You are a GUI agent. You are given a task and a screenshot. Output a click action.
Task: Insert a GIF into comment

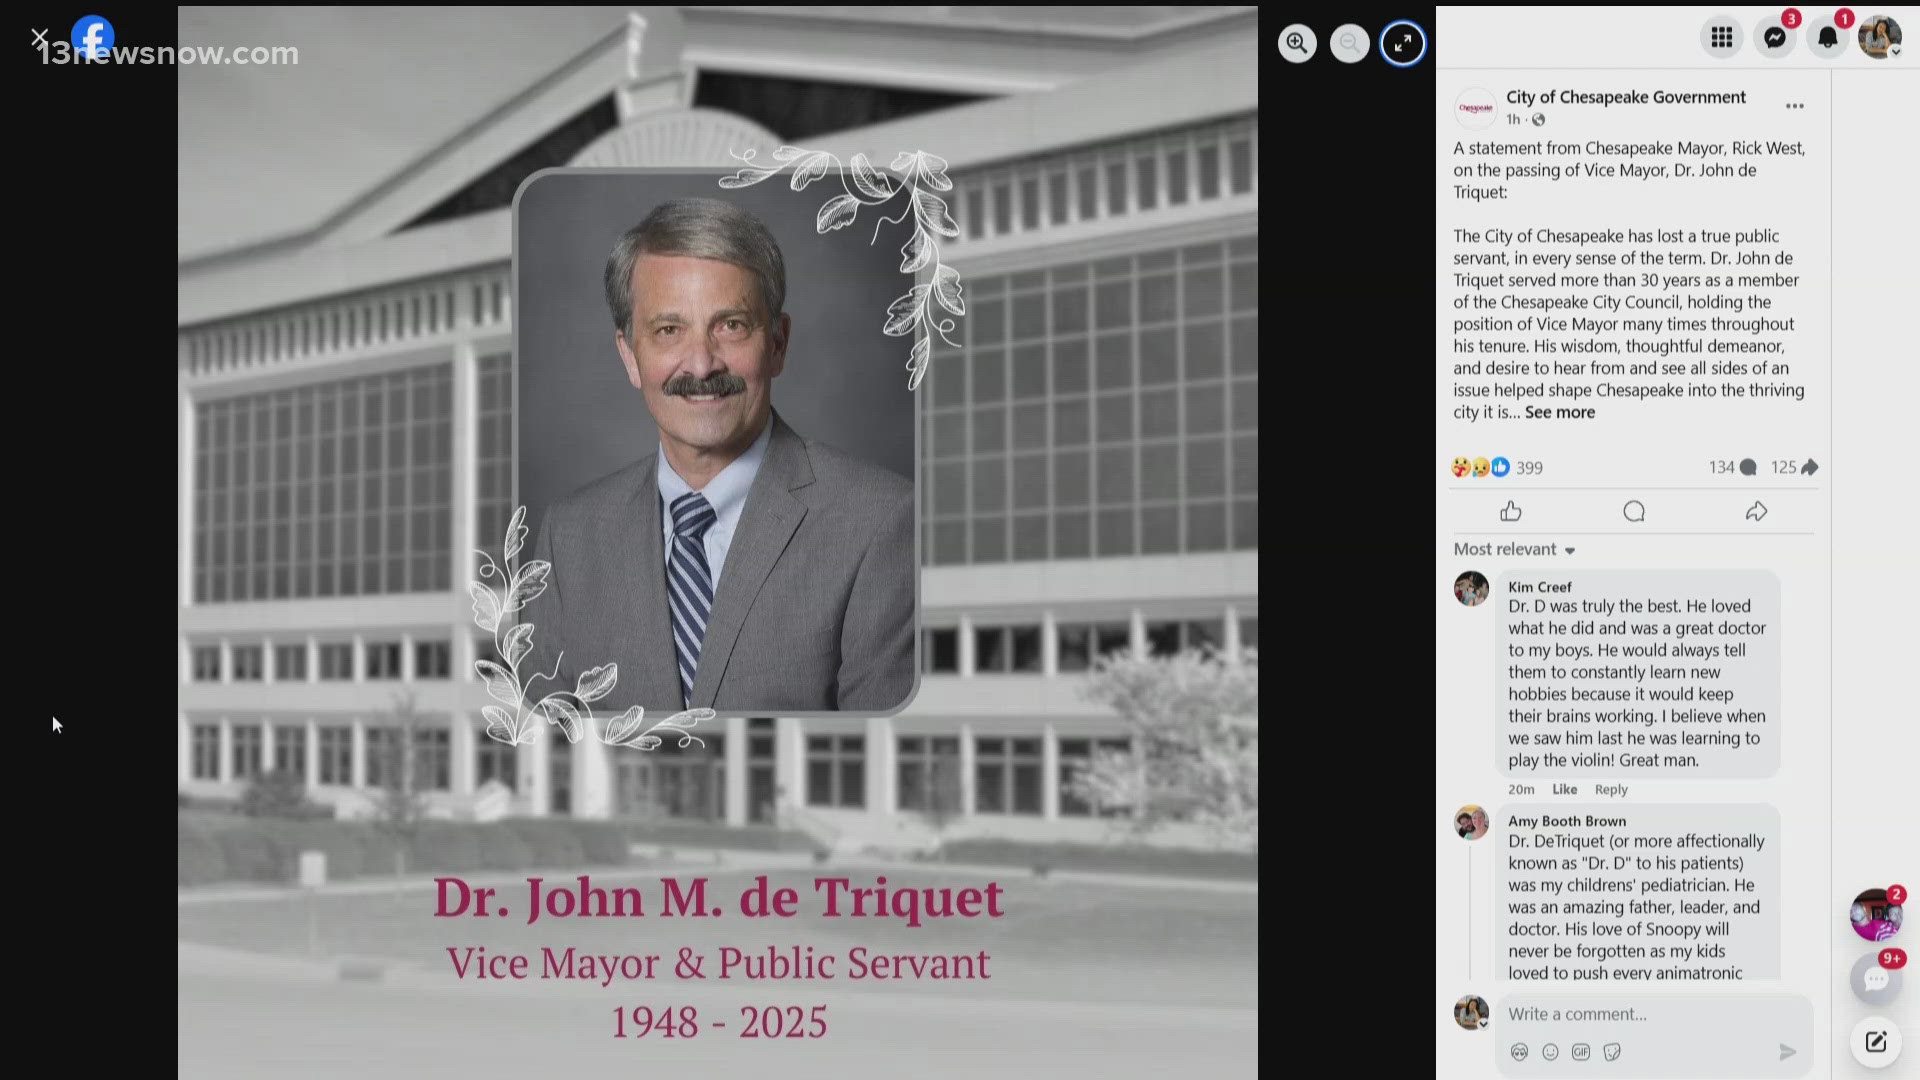click(1580, 1052)
